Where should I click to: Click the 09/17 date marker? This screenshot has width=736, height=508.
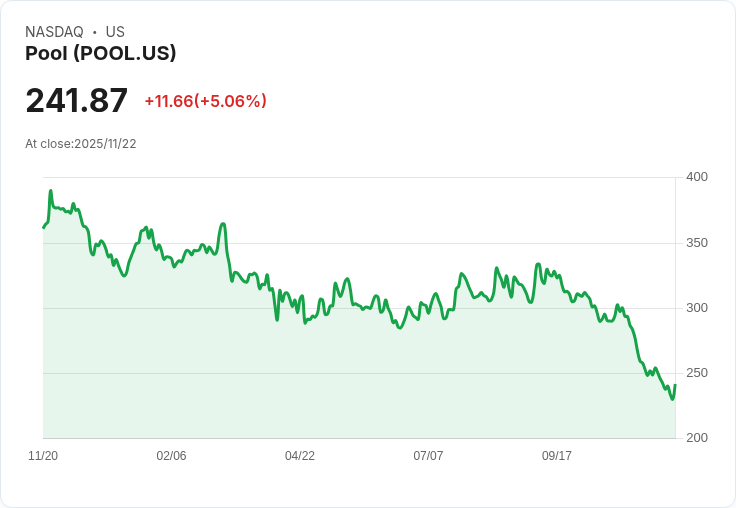point(557,456)
